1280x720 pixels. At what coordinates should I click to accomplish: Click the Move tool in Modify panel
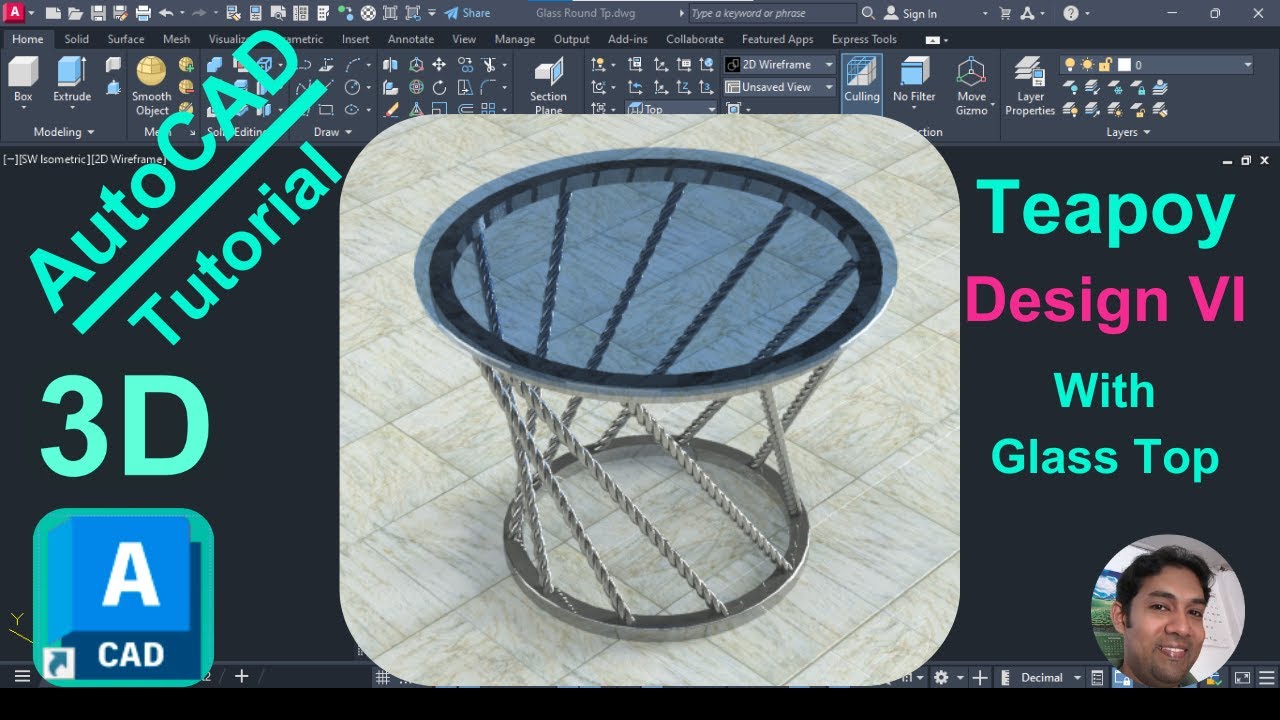coord(439,64)
